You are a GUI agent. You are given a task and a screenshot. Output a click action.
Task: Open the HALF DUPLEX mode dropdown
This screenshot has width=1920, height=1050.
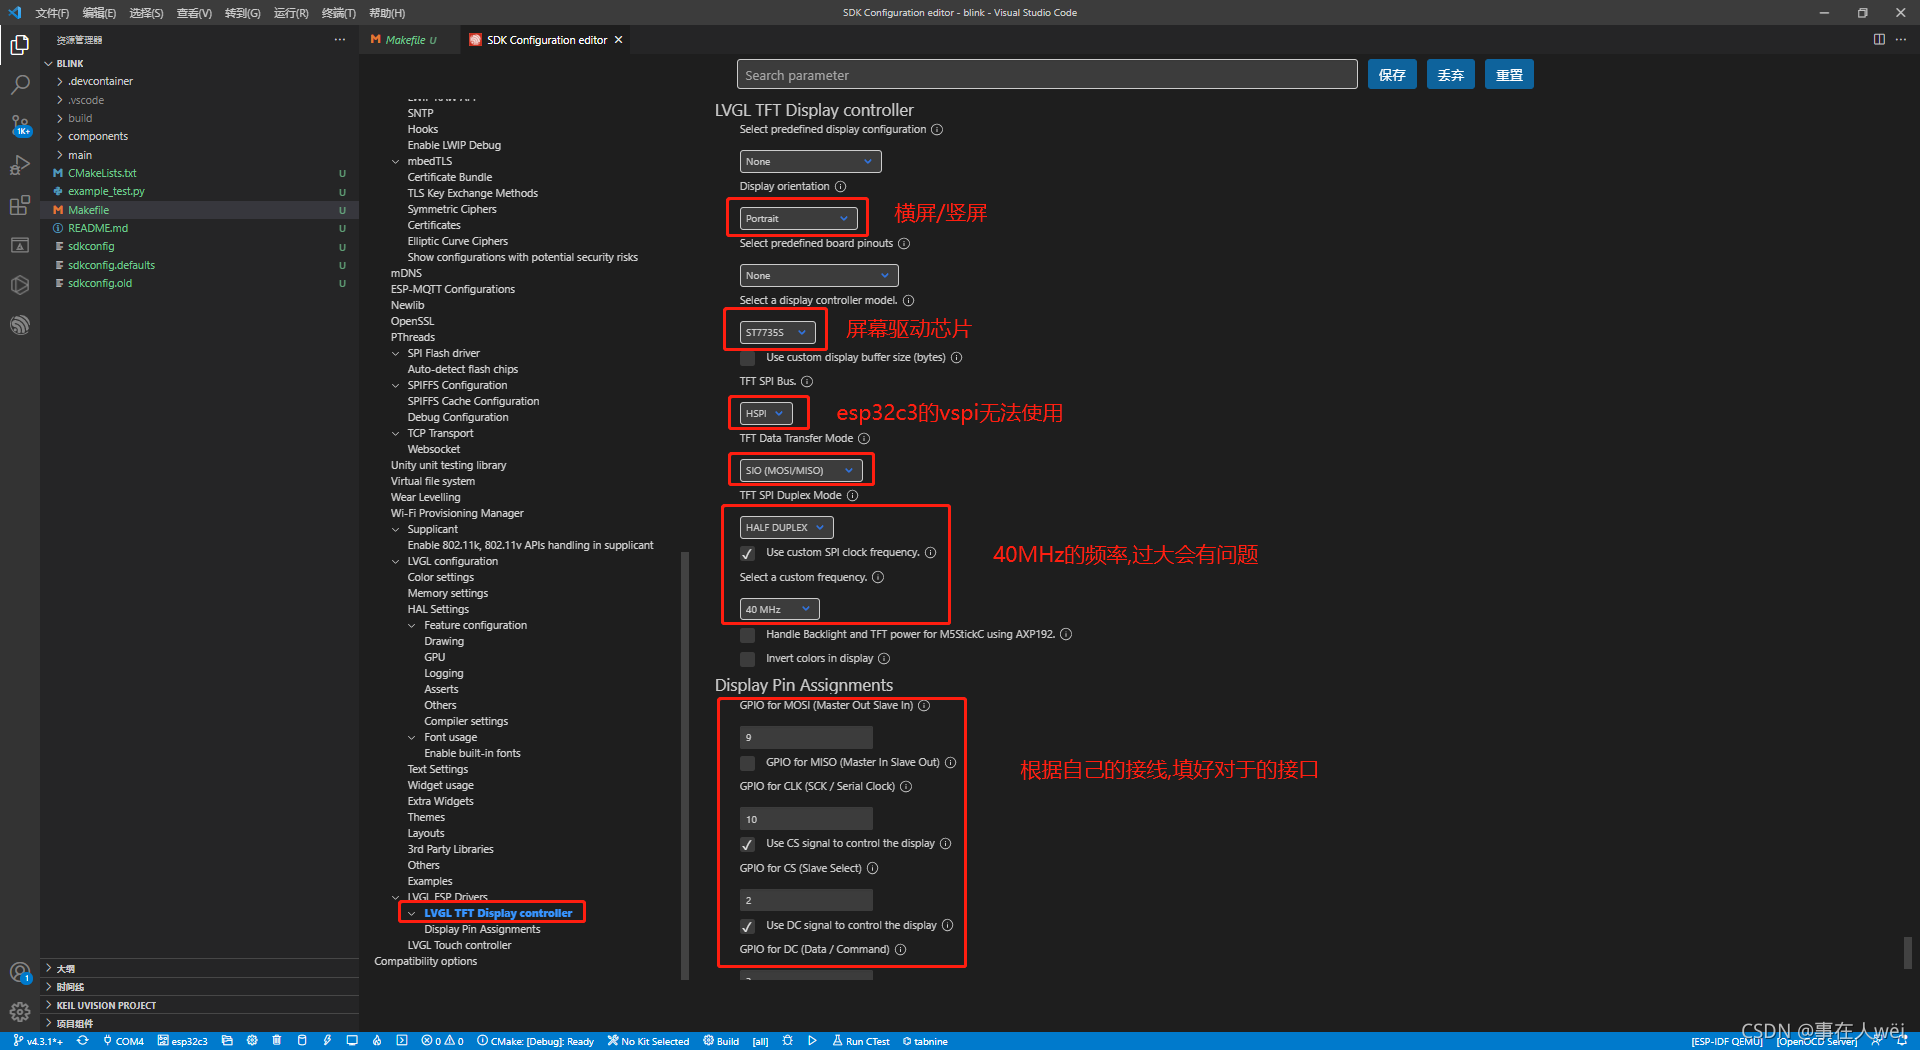786,528
